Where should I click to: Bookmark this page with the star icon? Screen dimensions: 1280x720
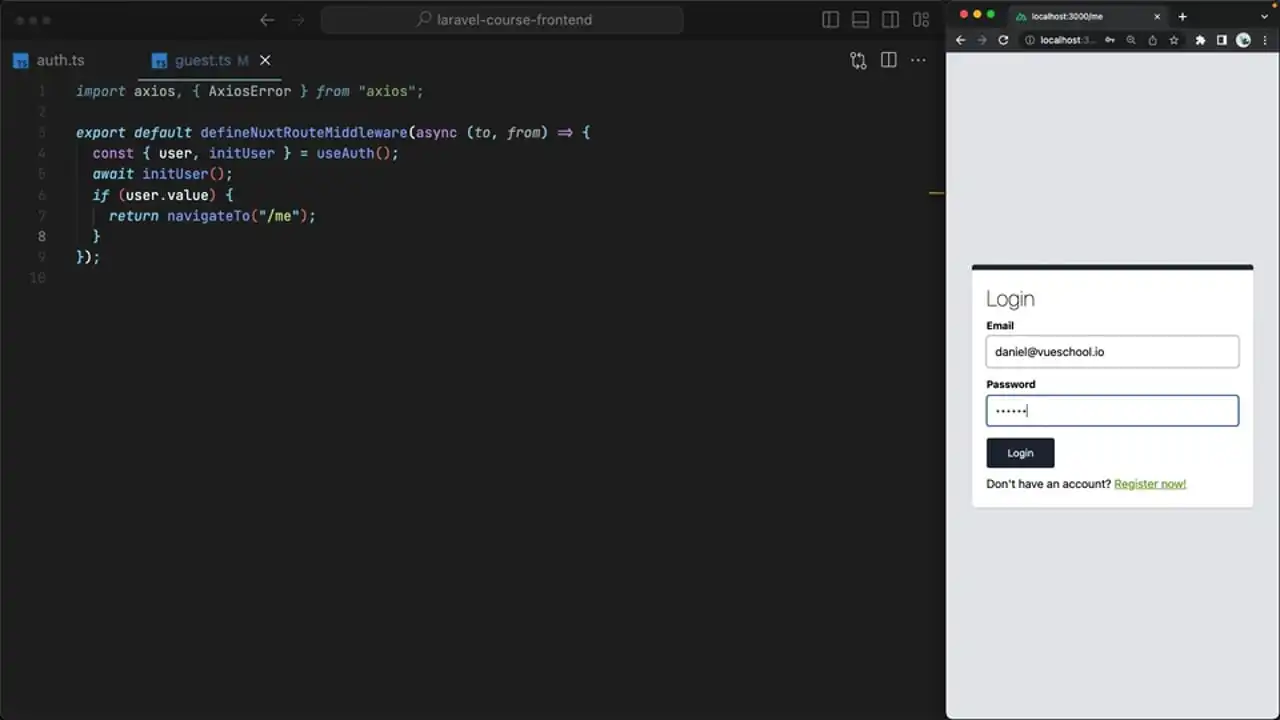[x=1174, y=40]
